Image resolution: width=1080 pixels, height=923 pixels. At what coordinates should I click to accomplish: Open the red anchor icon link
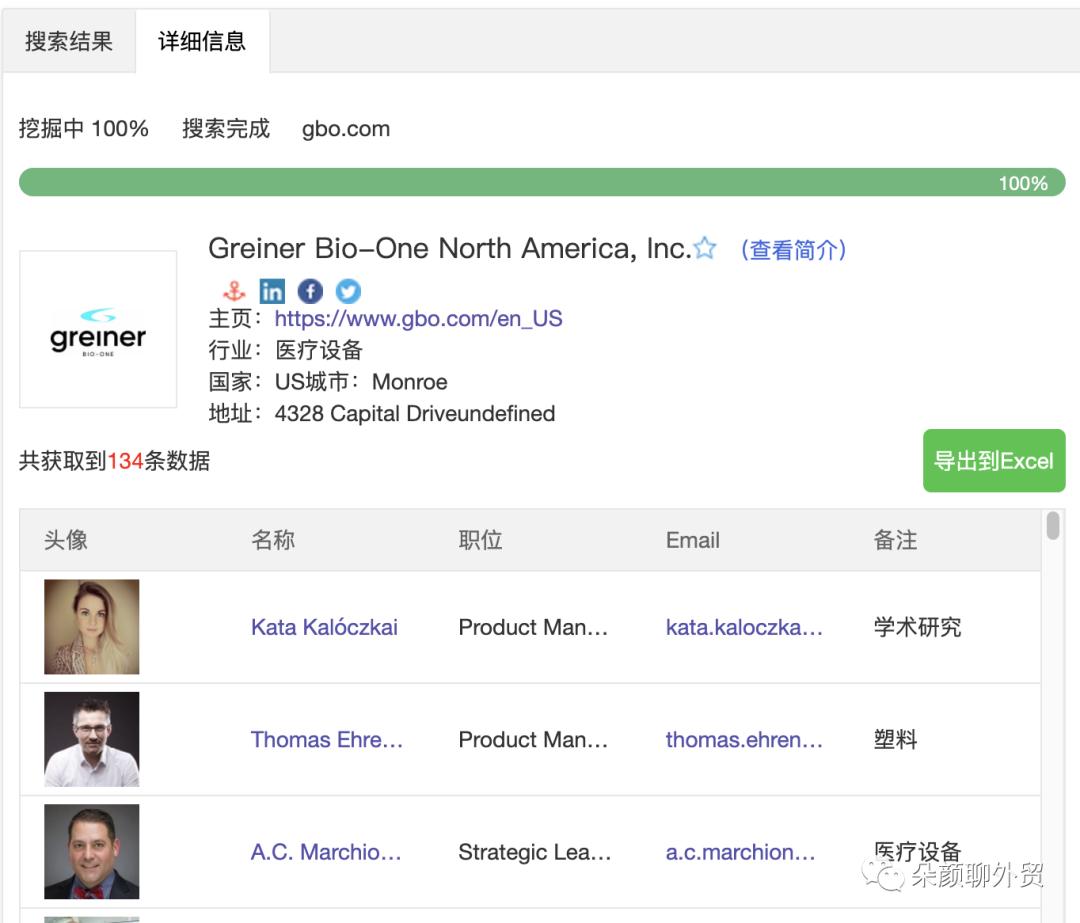pyautogui.click(x=234, y=291)
